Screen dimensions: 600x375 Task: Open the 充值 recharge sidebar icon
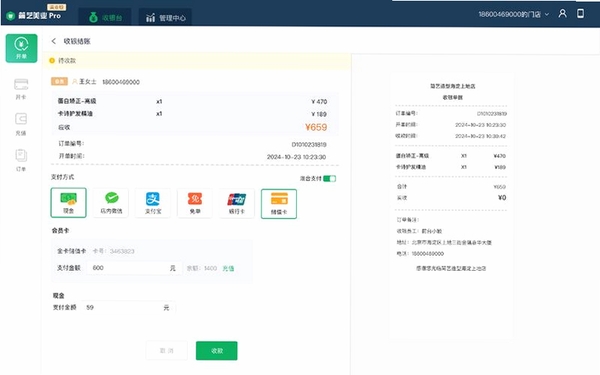[x=21, y=125]
